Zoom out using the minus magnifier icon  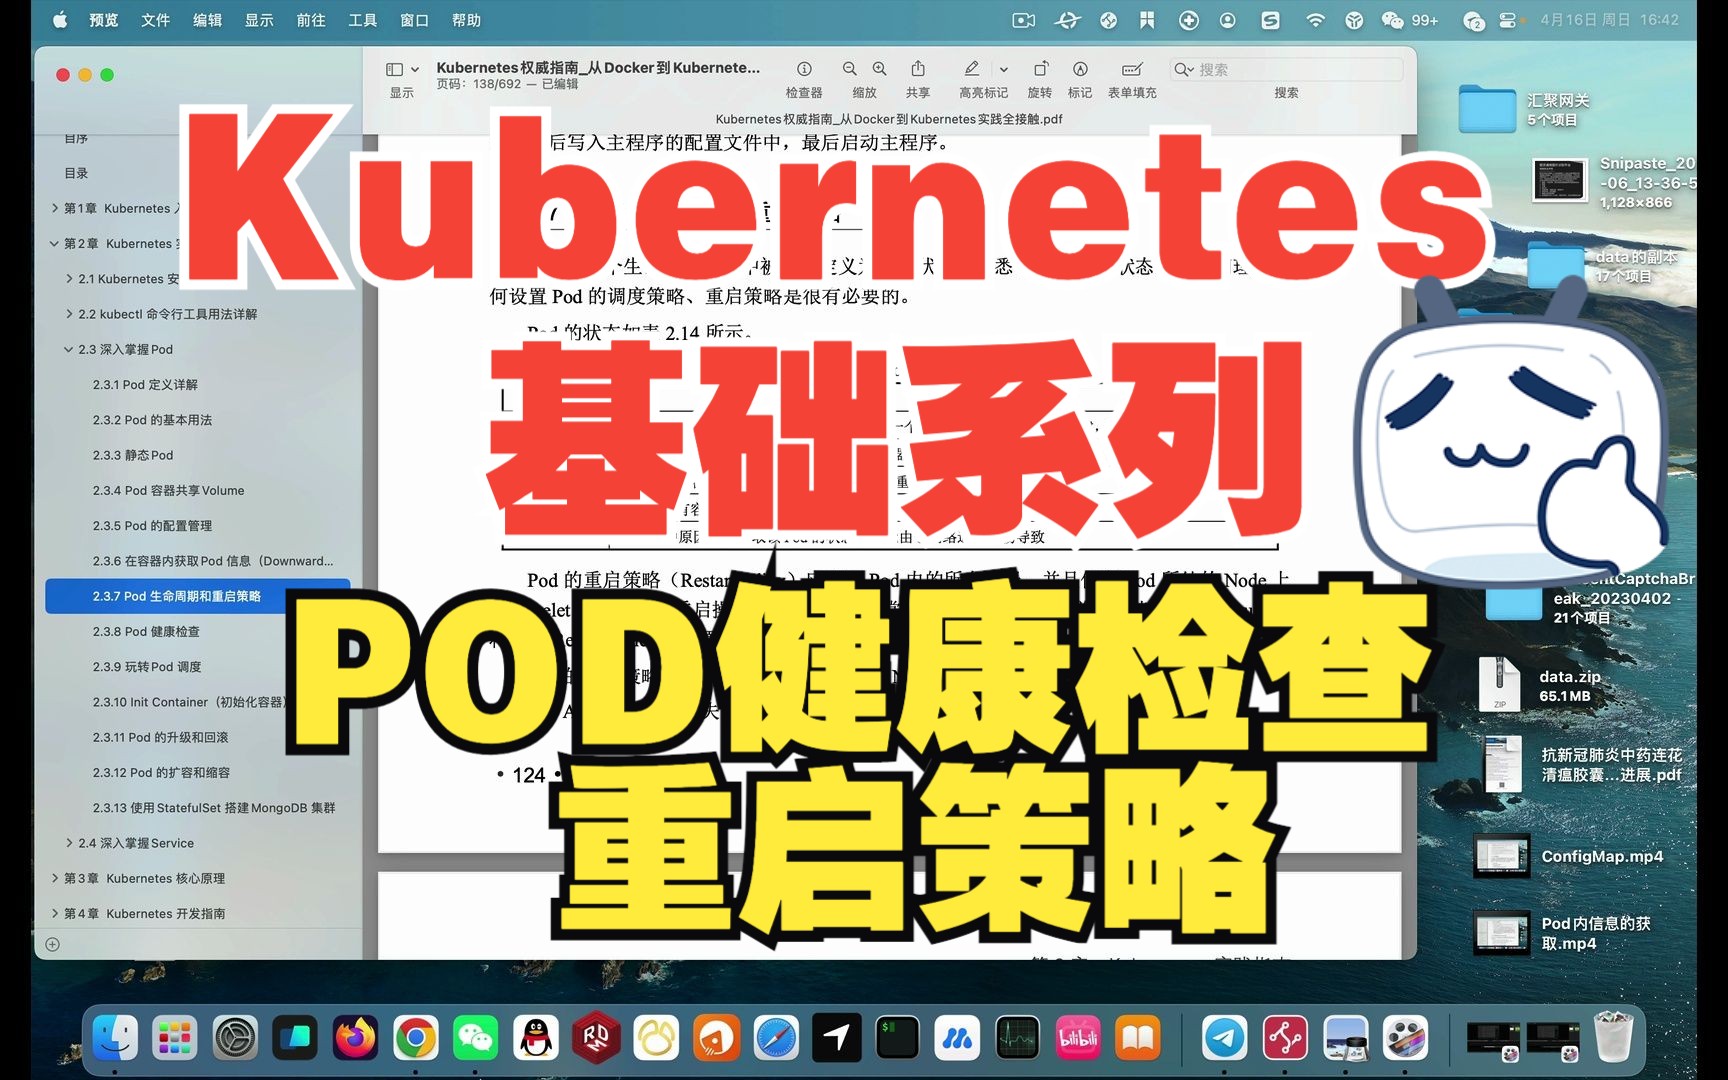point(849,69)
